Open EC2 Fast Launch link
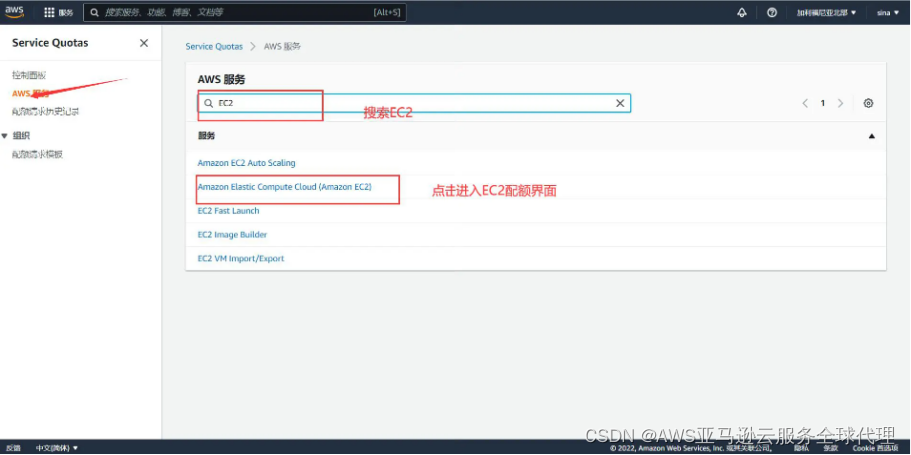This screenshot has width=911, height=455. (228, 210)
